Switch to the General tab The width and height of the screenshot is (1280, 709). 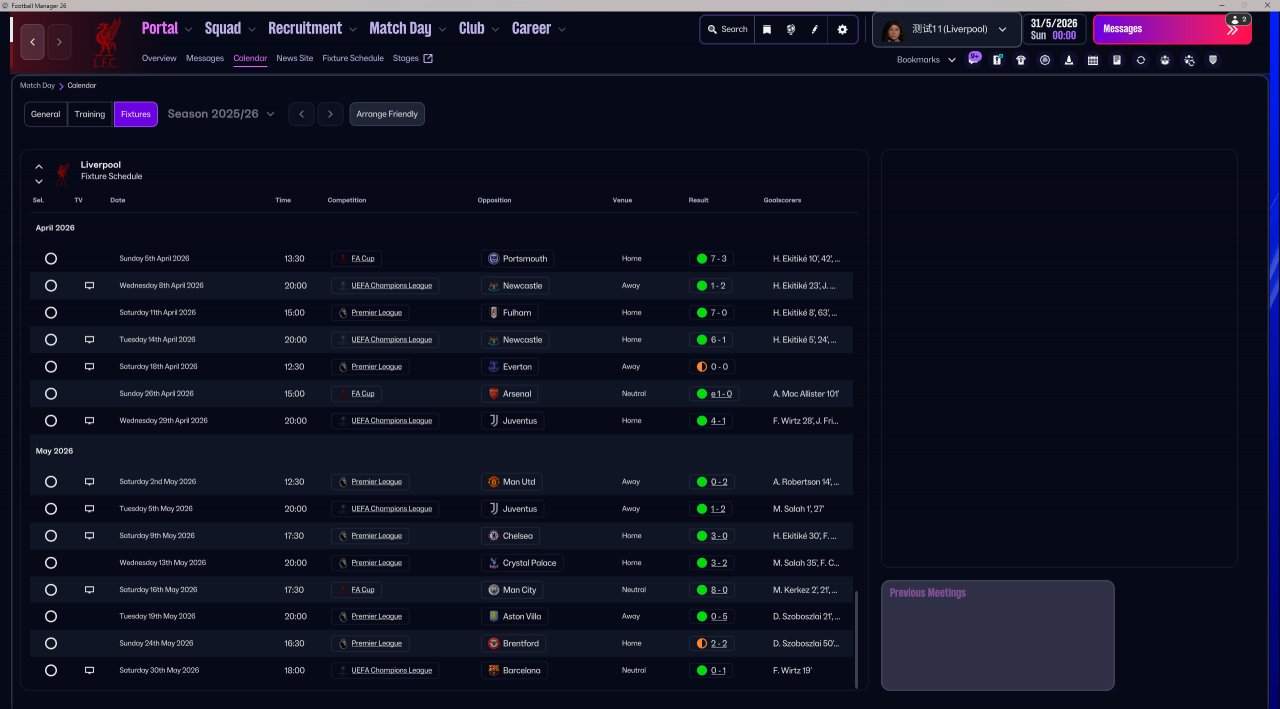(45, 114)
